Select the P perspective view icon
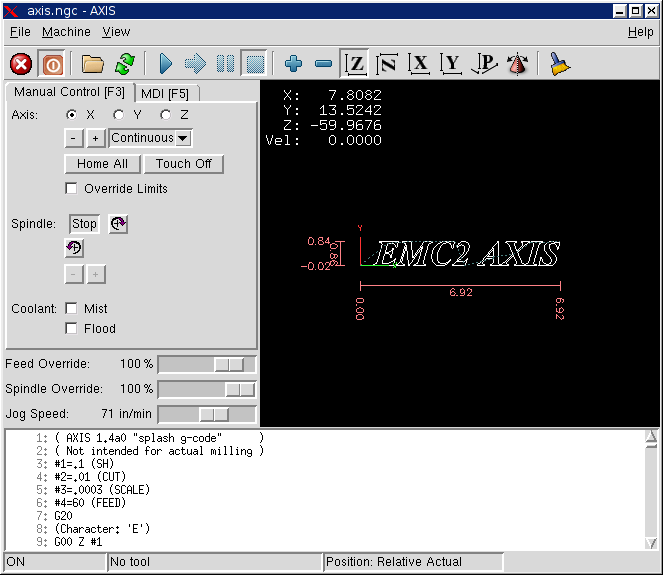The height and width of the screenshot is (575, 663). 485,64
